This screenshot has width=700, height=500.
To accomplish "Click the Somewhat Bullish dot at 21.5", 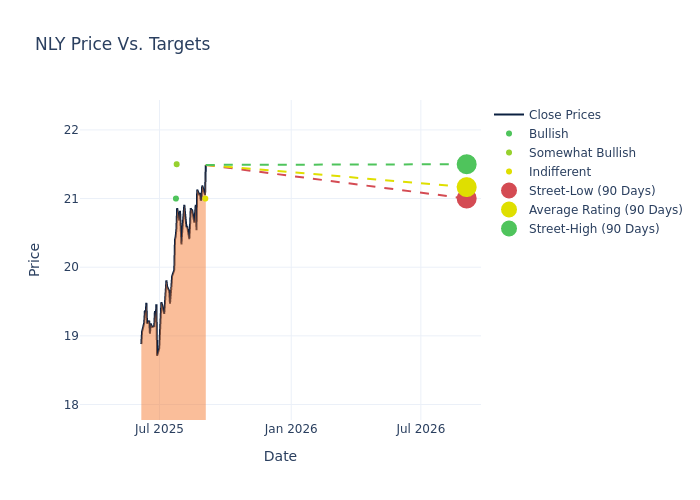I will tap(176, 164).
